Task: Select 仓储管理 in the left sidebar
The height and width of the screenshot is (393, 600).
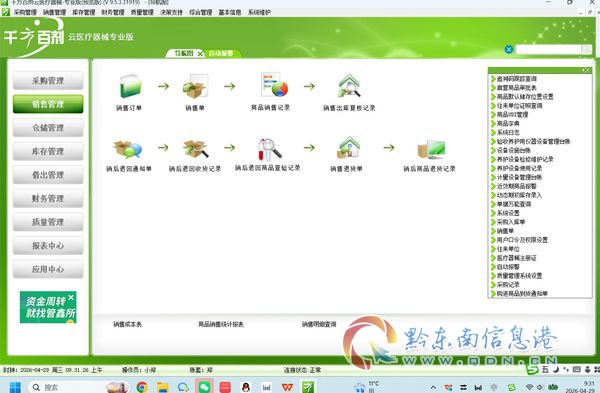Action: [x=48, y=128]
